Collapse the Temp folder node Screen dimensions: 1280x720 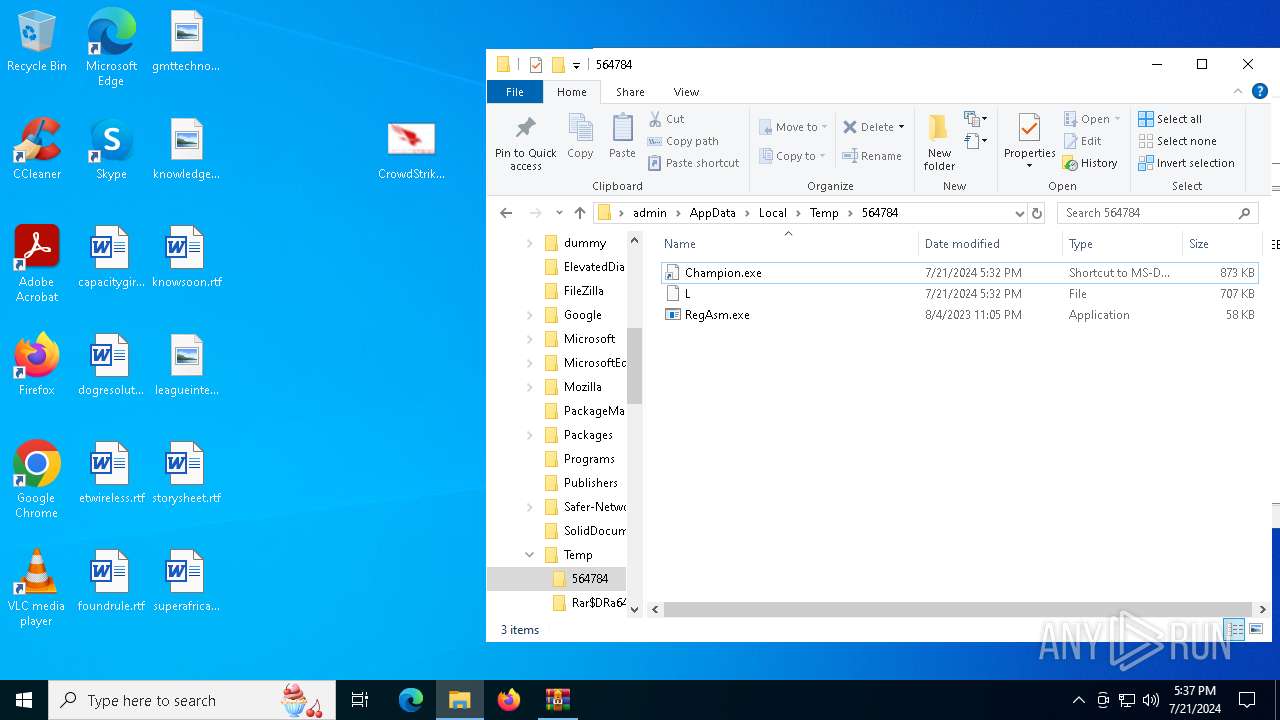coord(530,555)
